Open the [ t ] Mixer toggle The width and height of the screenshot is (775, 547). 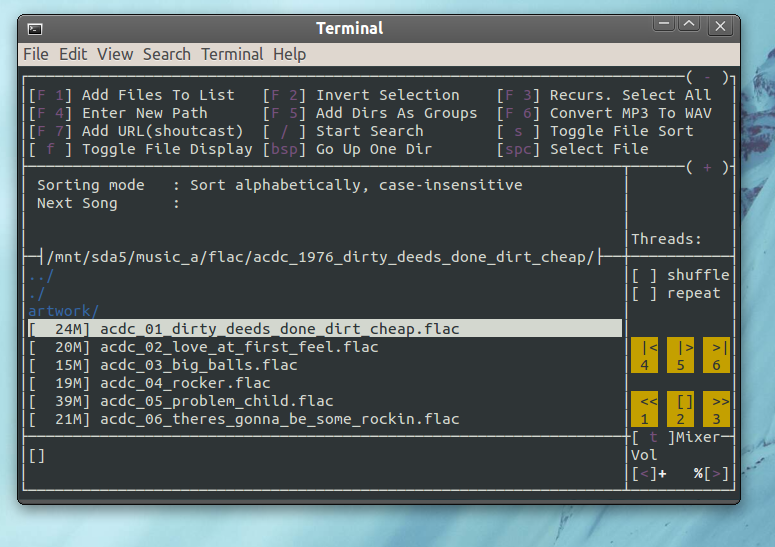(676, 437)
